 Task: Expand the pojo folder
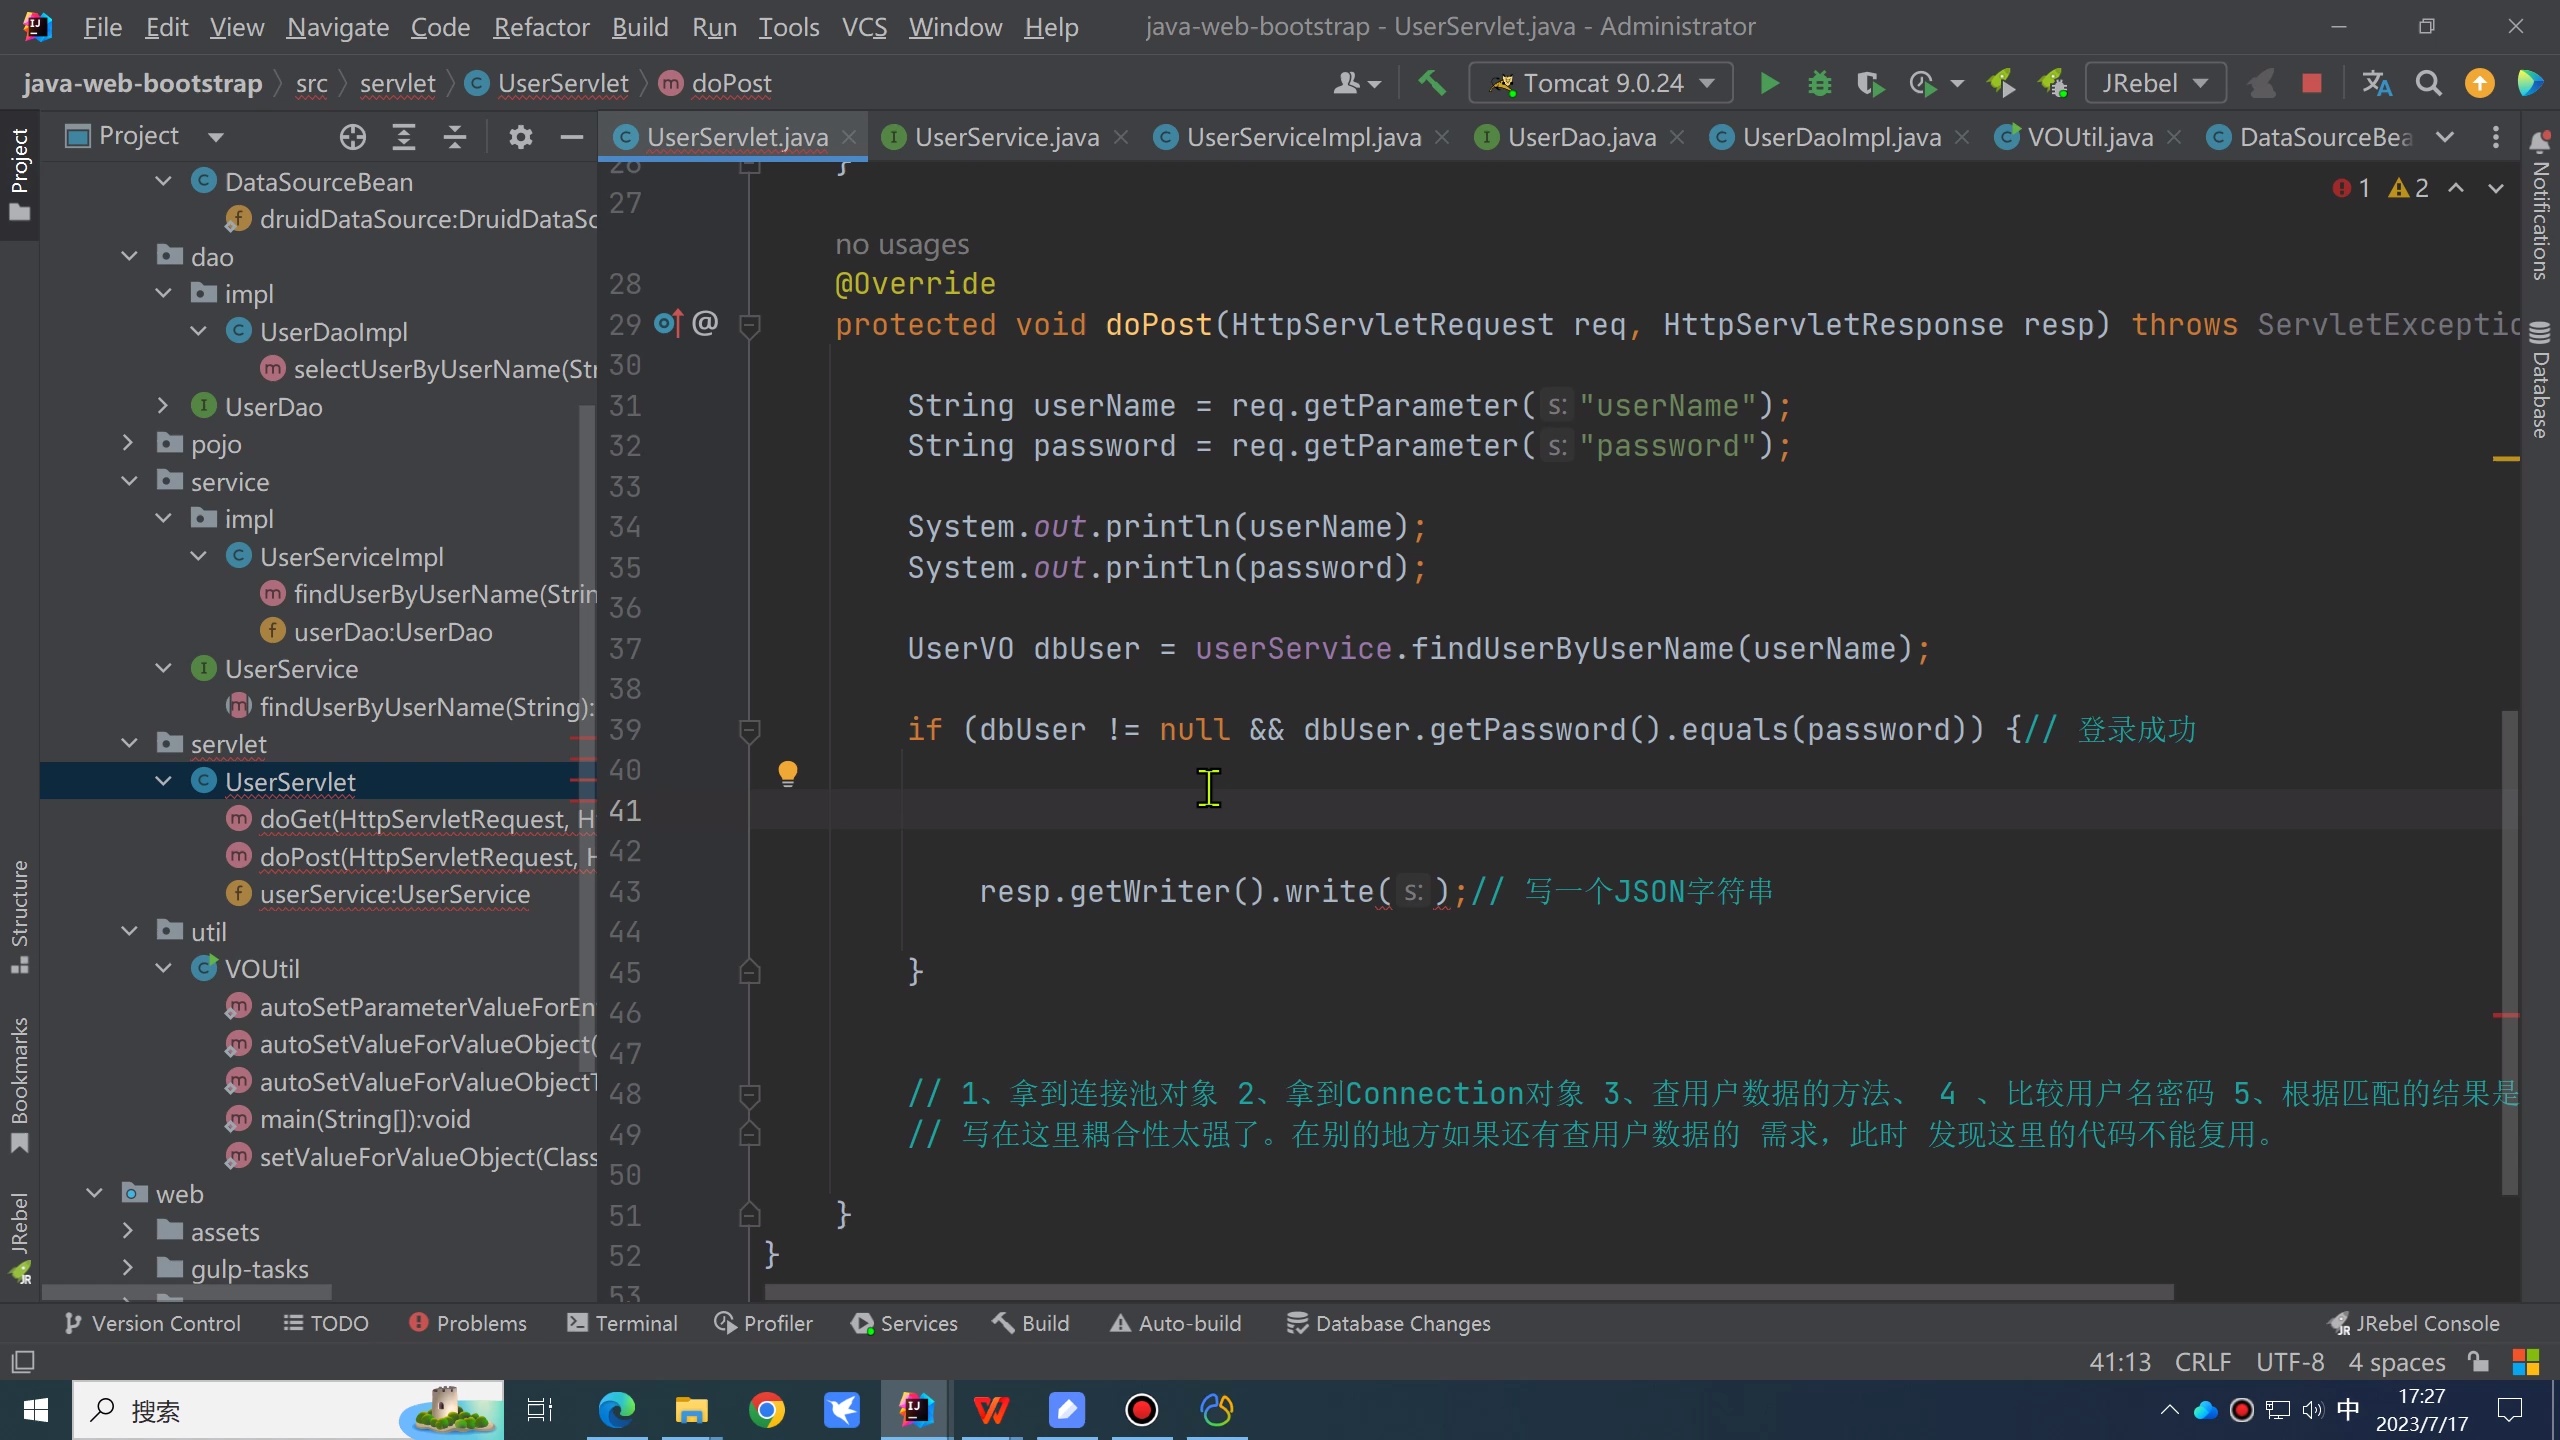[x=128, y=443]
